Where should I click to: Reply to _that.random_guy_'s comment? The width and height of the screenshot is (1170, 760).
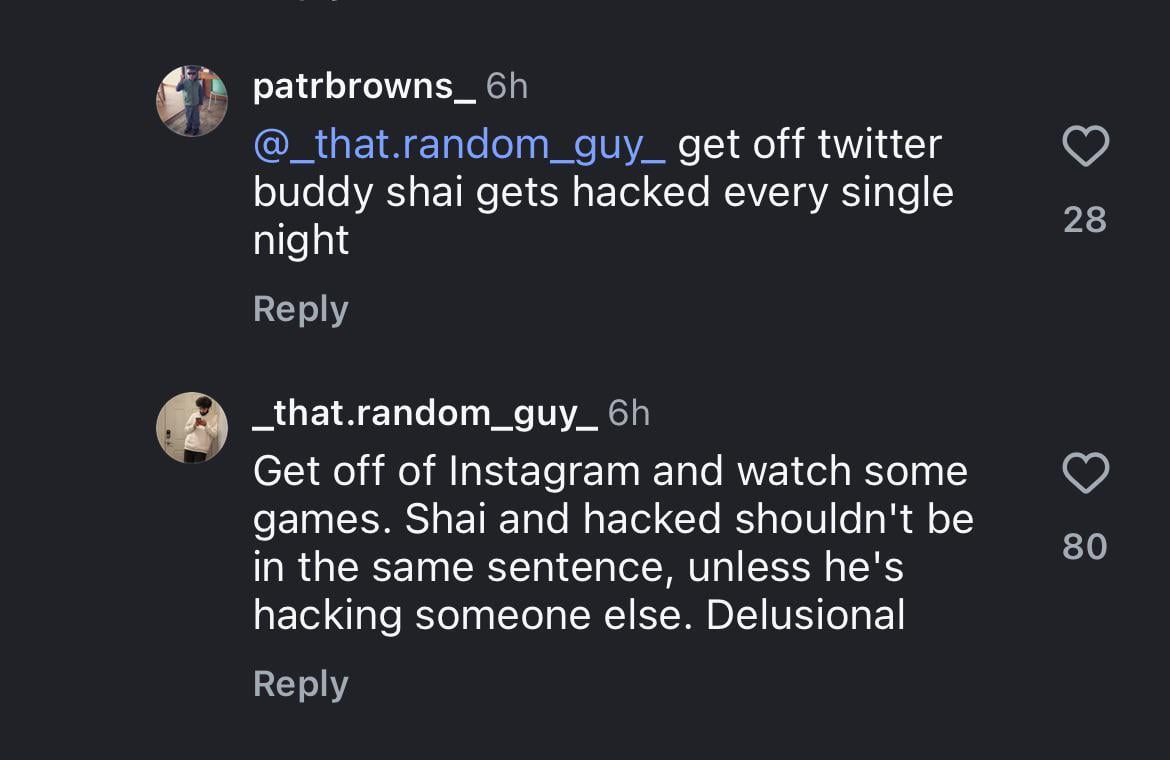pos(300,683)
